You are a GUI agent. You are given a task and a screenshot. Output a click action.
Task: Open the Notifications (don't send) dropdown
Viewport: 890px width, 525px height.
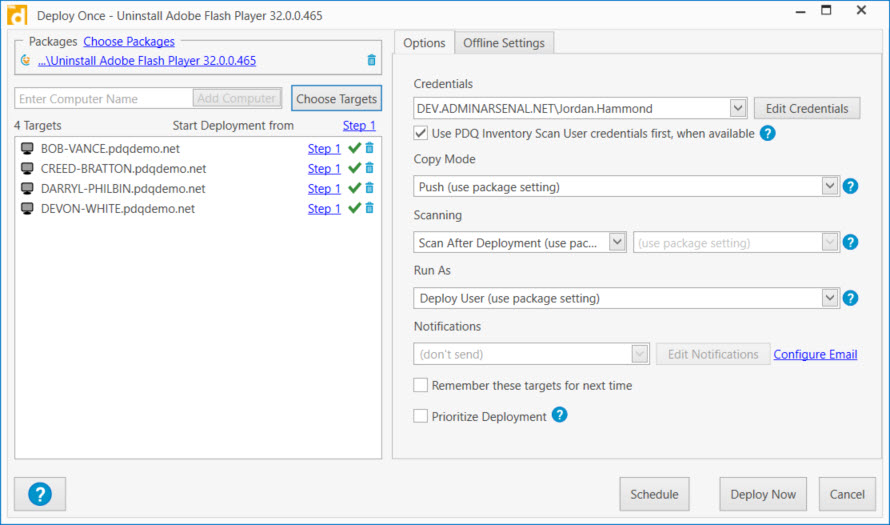[x=640, y=354]
